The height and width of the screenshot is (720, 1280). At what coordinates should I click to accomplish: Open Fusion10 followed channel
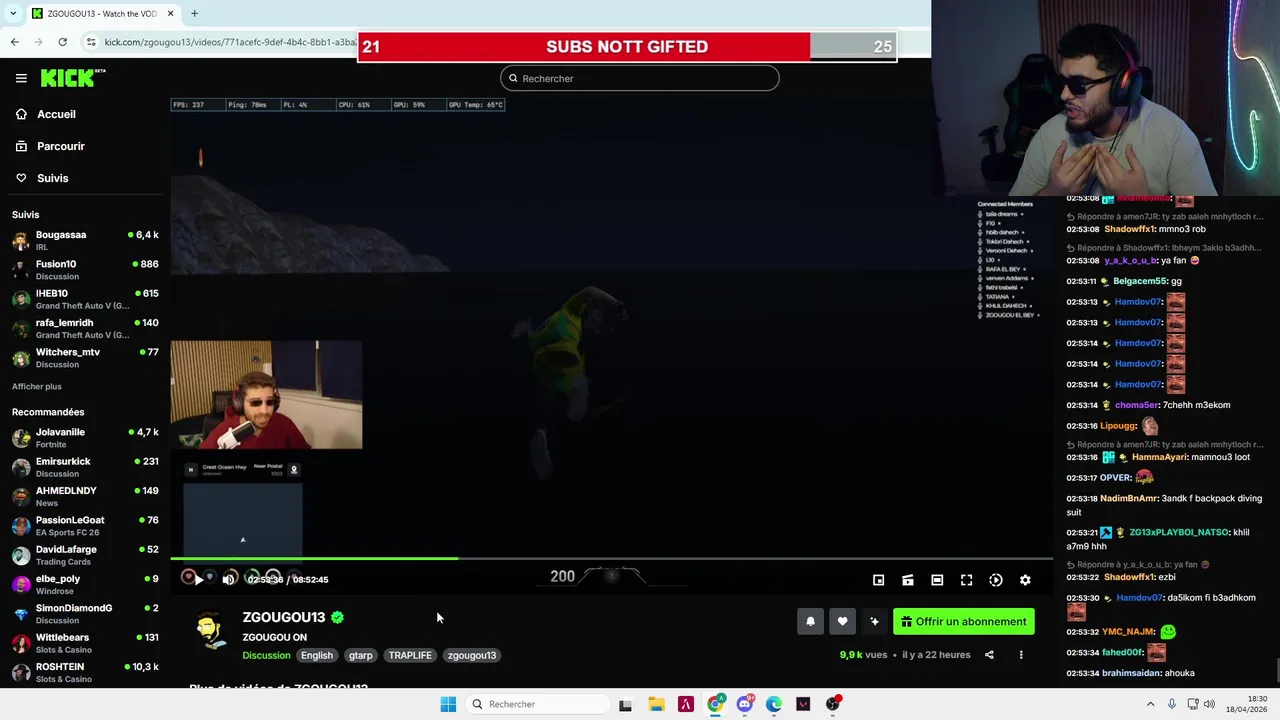pyautogui.click(x=85, y=270)
